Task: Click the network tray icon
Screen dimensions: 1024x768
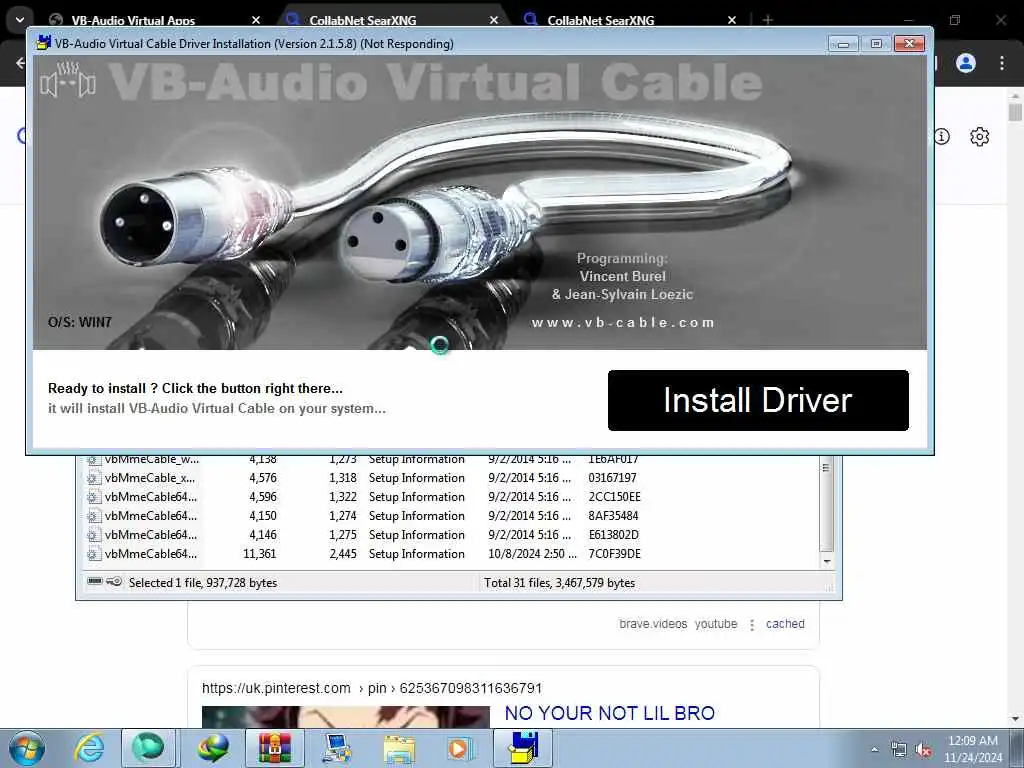Action: tap(899, 750)
